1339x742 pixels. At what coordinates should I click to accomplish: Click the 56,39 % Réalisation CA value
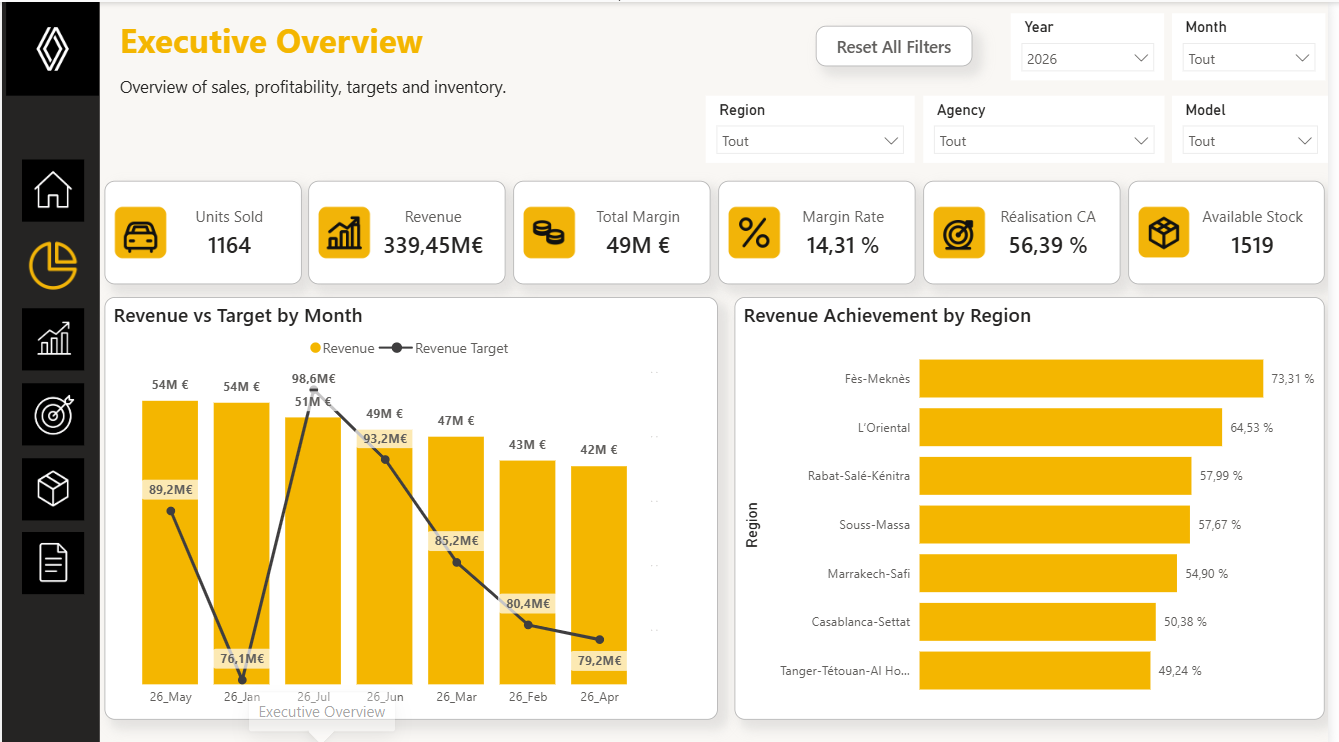click(1048, 246)
